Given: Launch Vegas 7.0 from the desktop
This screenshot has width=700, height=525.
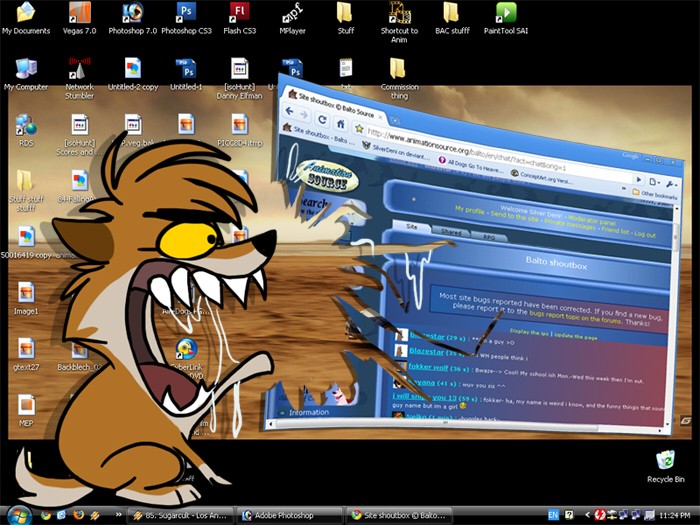Looking at the screenshot, I should click(x=79, y=18).
